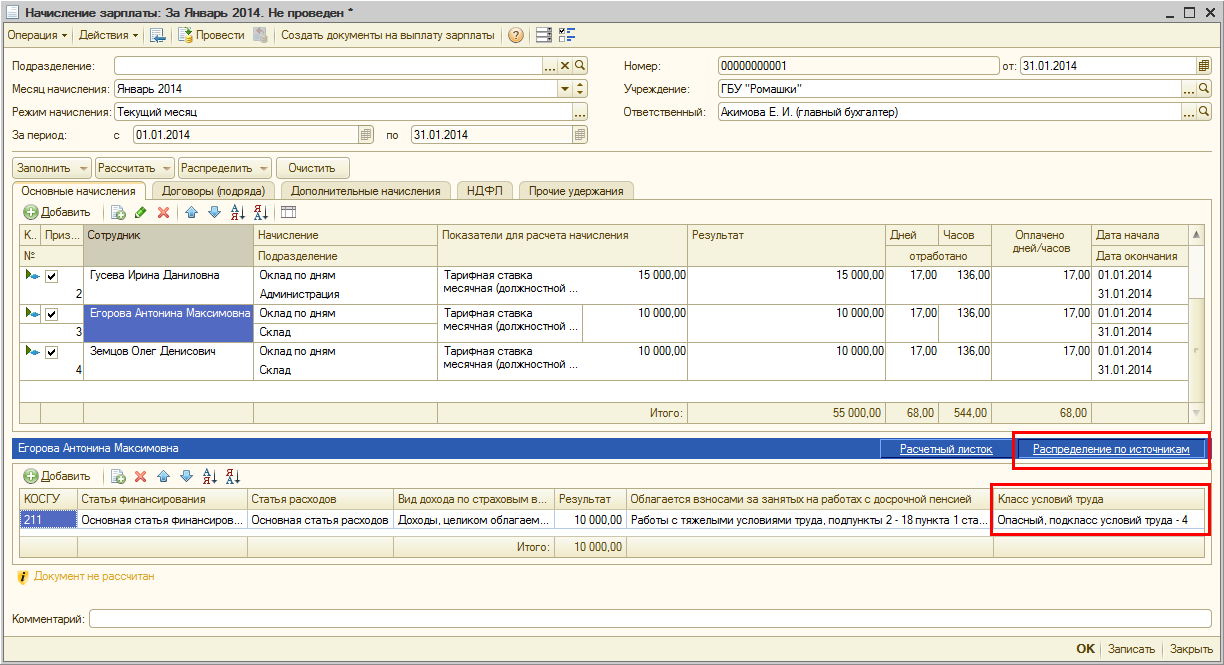Toggle the checkbox for Земцов Олег Денисович
This screenshot has width=1224, height=665.
click(51, 352)
